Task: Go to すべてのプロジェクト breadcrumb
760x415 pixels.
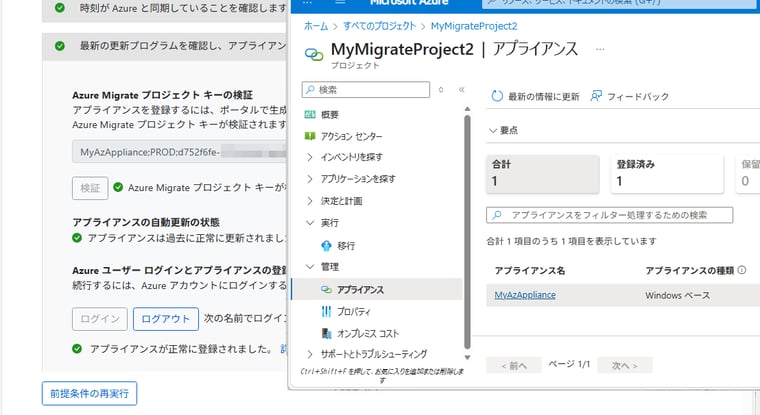Action: click(x=380, y=26)
